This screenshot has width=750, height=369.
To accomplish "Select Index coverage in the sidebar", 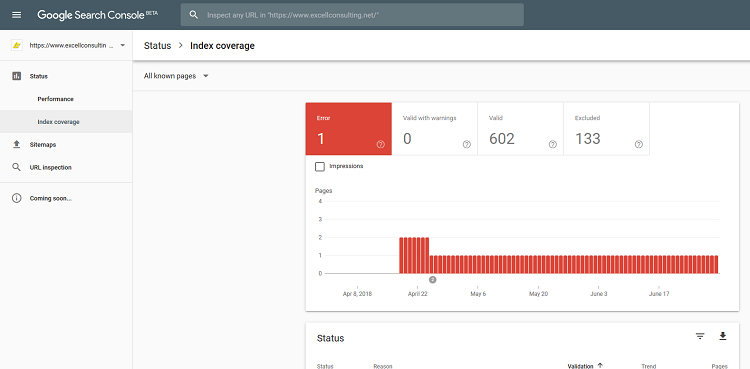I will 66,122.
